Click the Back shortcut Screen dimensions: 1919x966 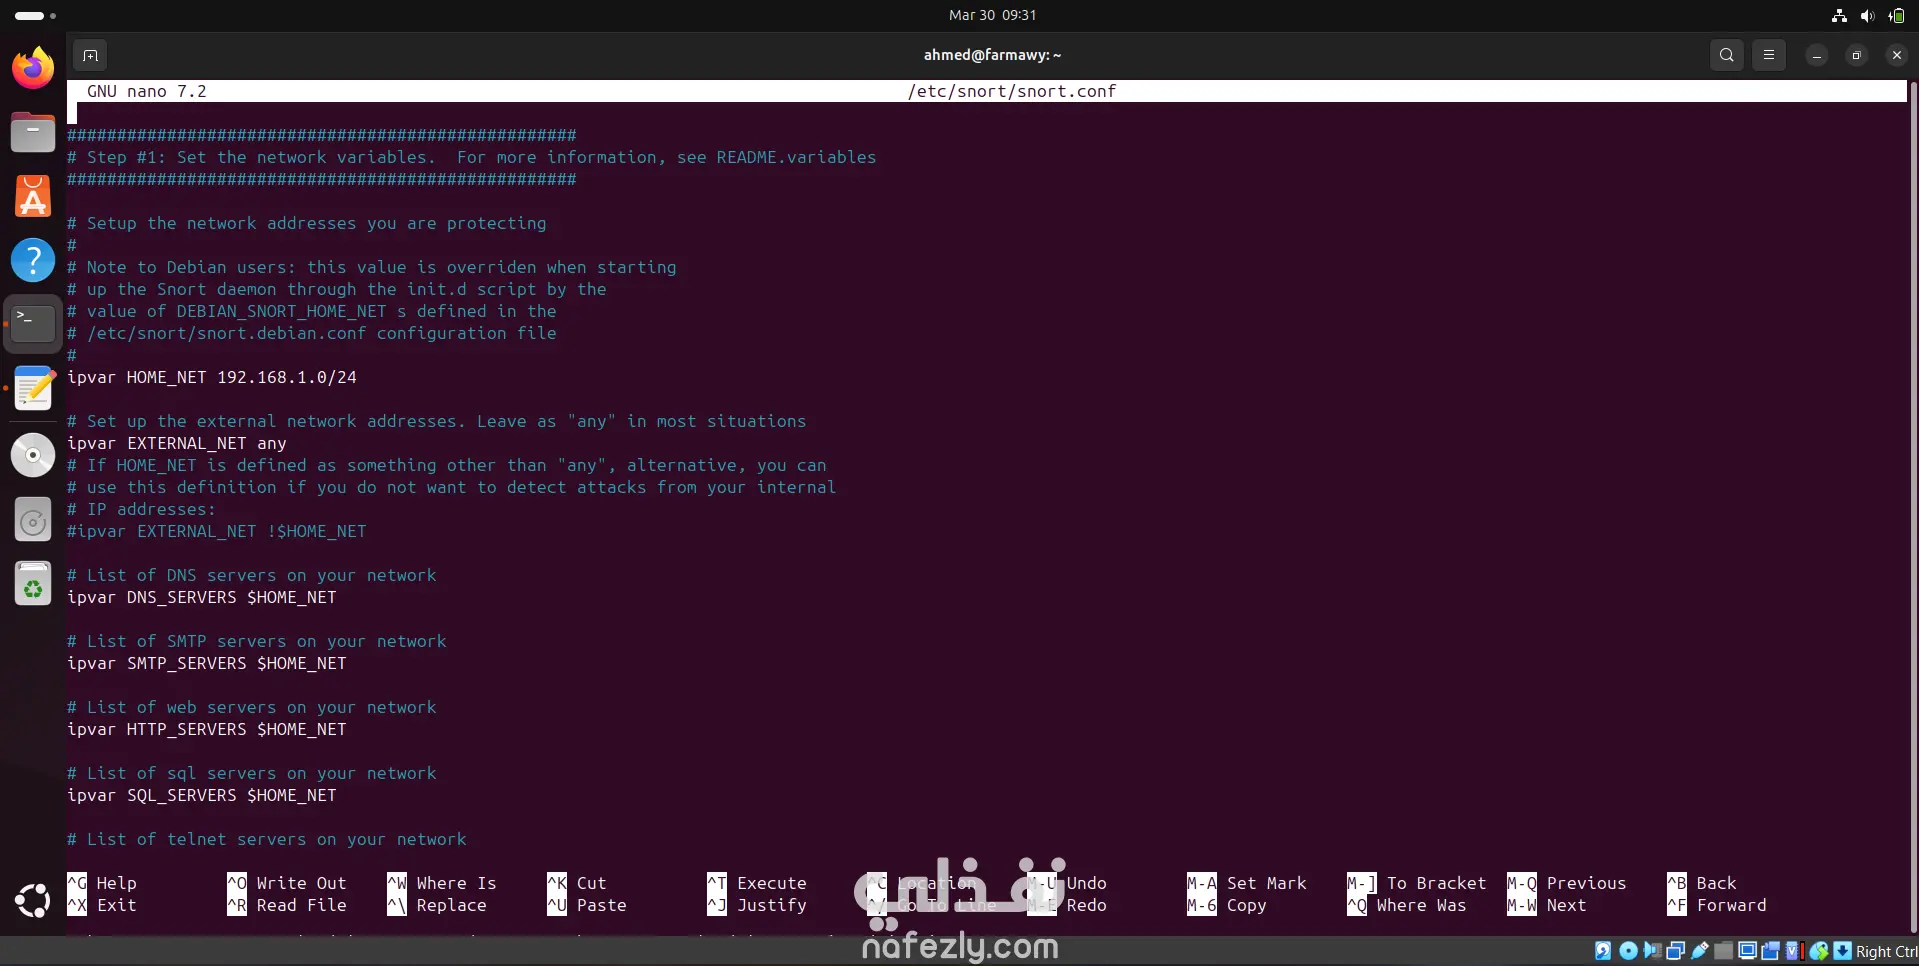coord(1702,883)
